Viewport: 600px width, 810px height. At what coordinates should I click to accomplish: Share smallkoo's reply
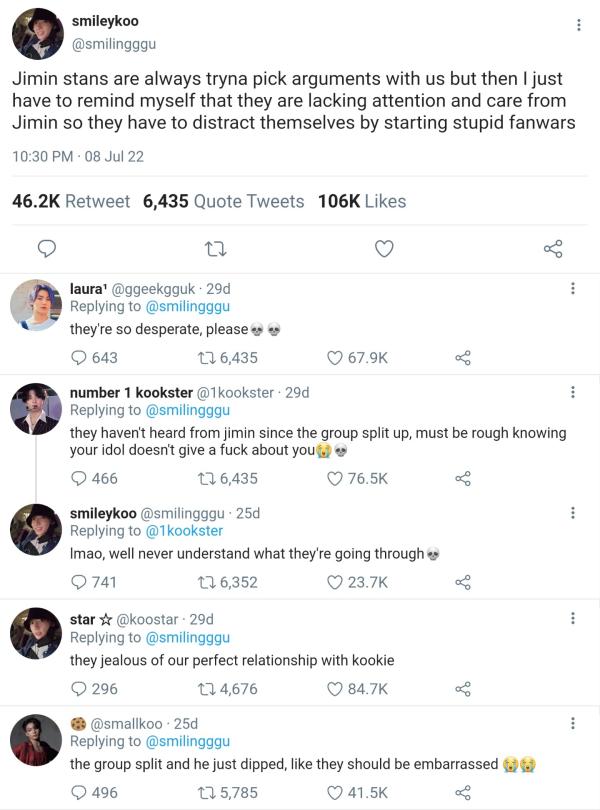pyautogui.click(x=462, y=793)
